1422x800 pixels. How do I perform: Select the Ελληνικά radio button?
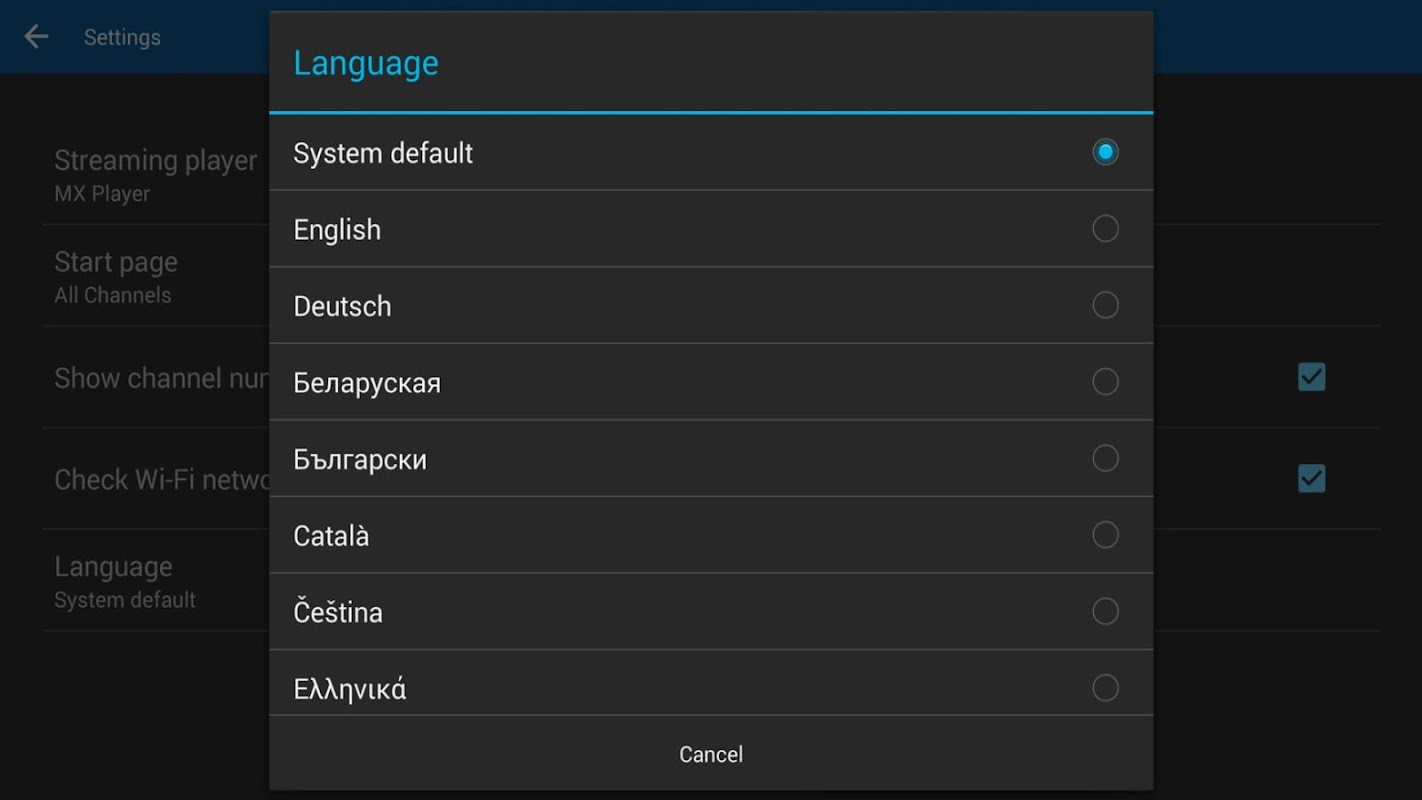point(1105,688)
